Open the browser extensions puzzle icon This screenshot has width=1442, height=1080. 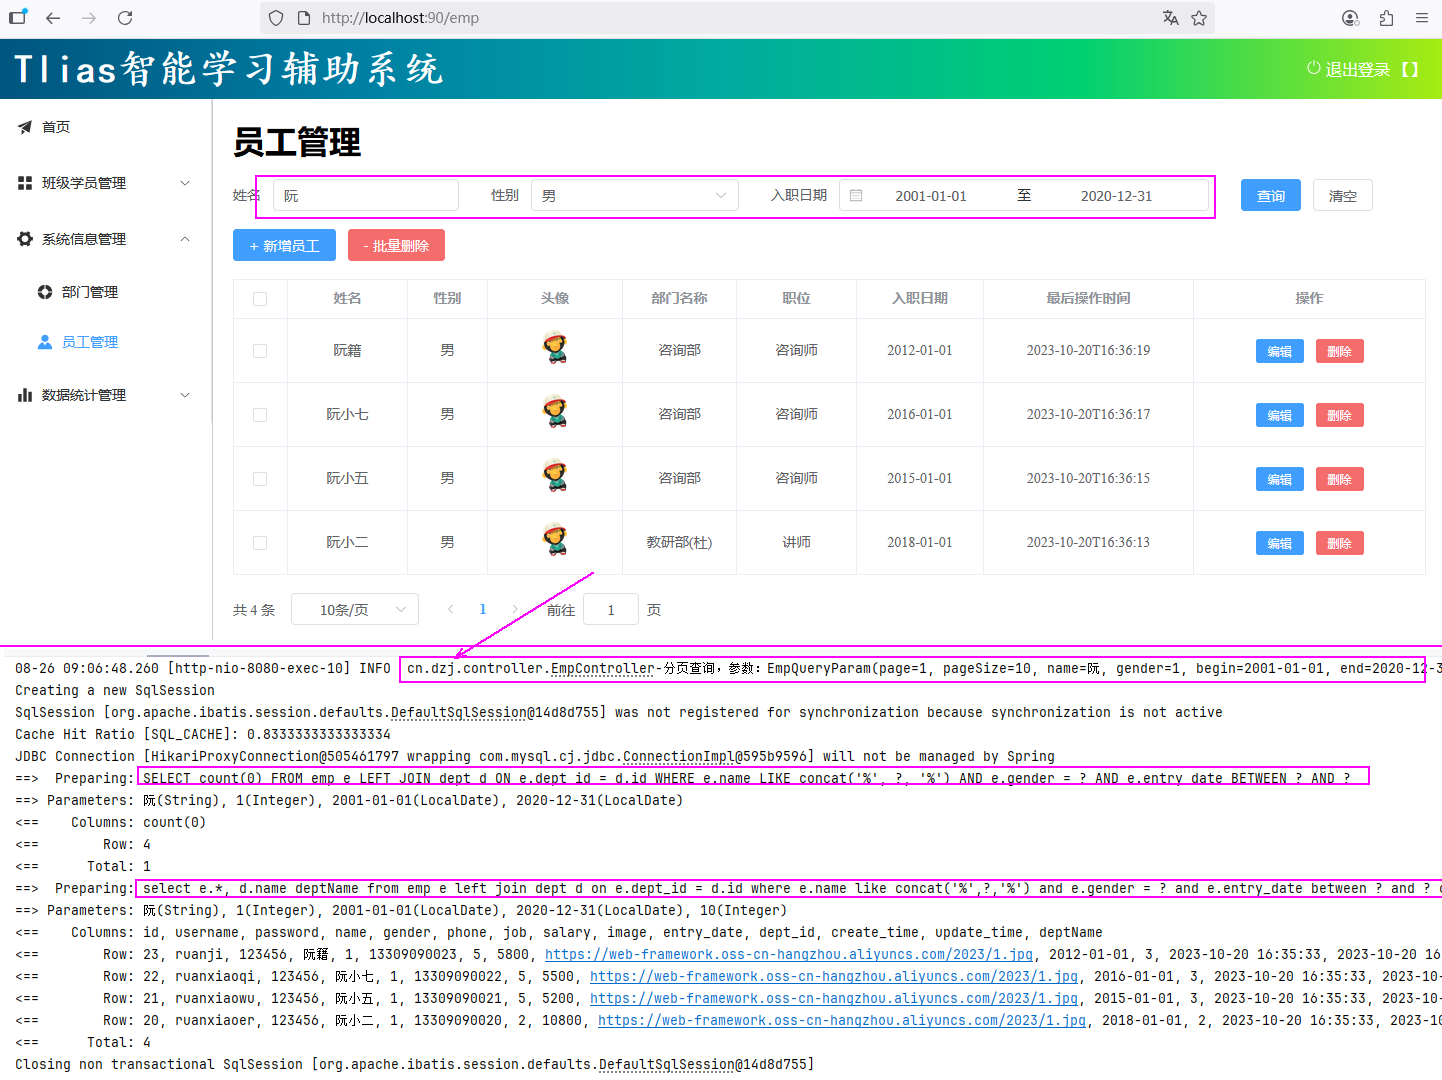(1386, 18)
